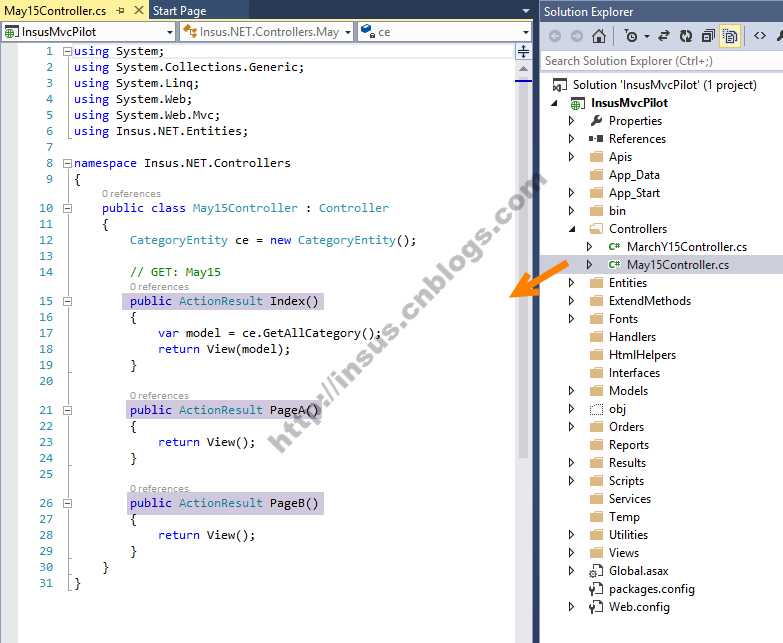The width and height of the screenshot is (783, 643).
Task: Click the Solution icon beside 'InsusMvcPilot'
Action: click(x=560, y=85)
